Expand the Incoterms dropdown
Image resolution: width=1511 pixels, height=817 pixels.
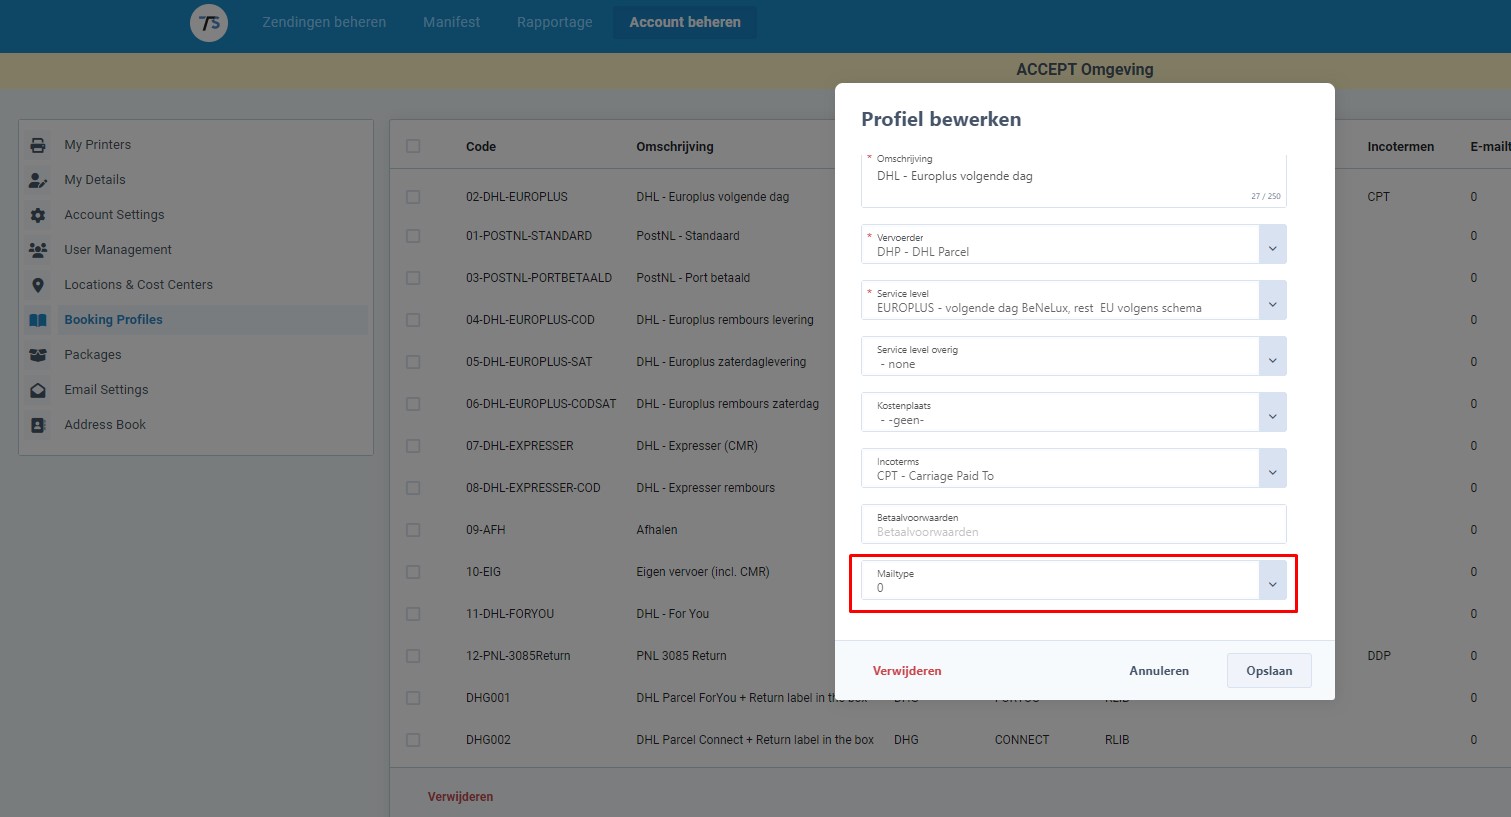click(1272, 469)
